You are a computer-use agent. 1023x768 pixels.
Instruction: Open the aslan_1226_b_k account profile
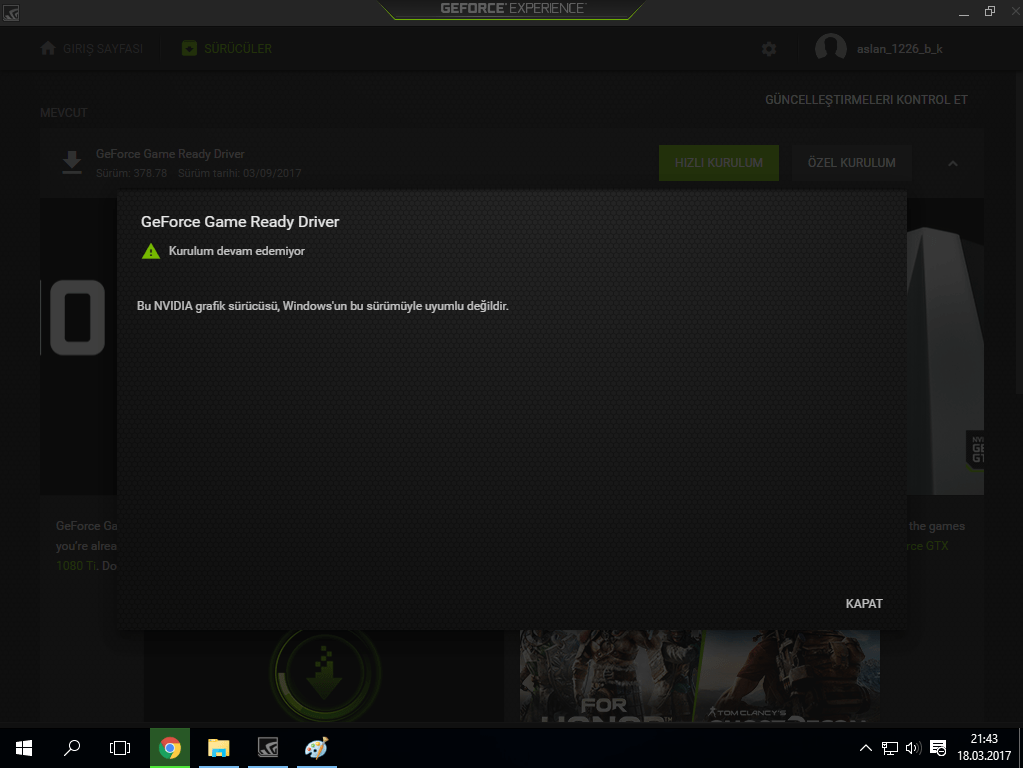tap(879, 49)
